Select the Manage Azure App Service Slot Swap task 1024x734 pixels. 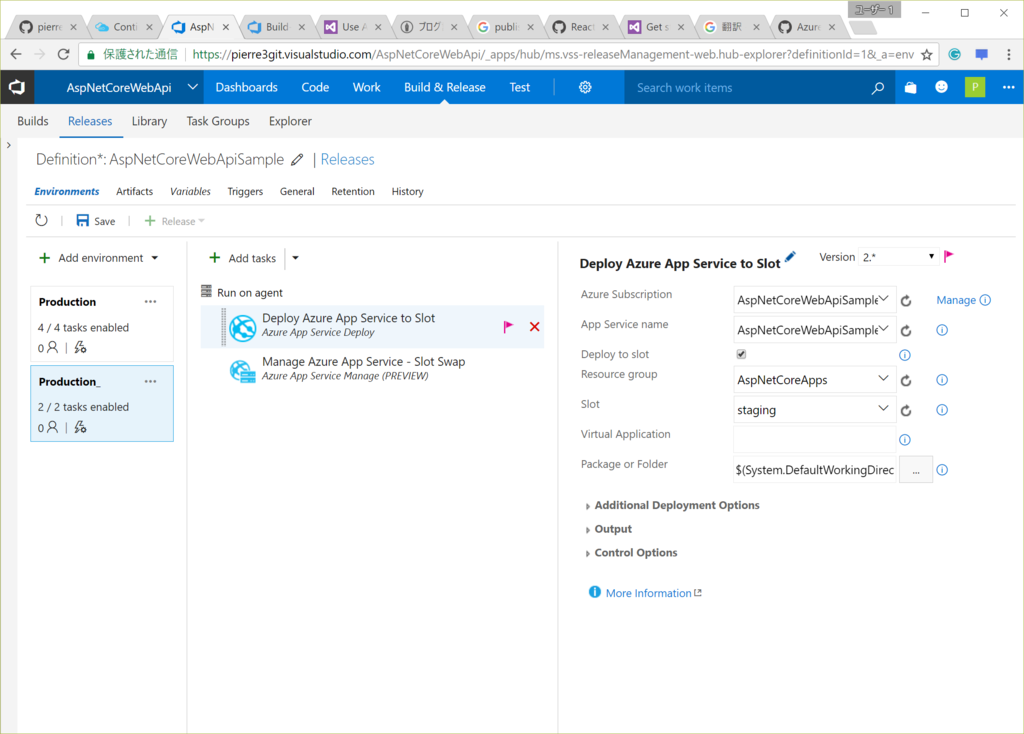tap(372, 369)
